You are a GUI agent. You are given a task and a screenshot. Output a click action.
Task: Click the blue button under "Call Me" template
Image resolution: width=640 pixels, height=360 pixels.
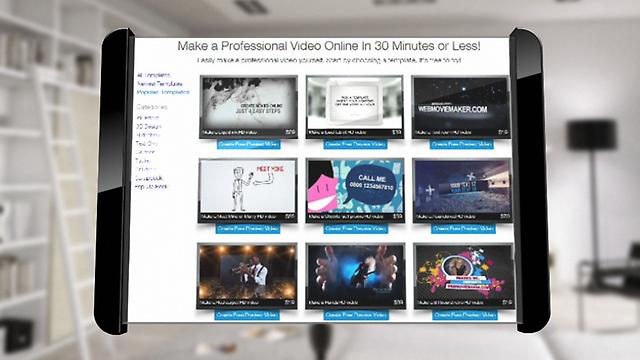point(356,229)
